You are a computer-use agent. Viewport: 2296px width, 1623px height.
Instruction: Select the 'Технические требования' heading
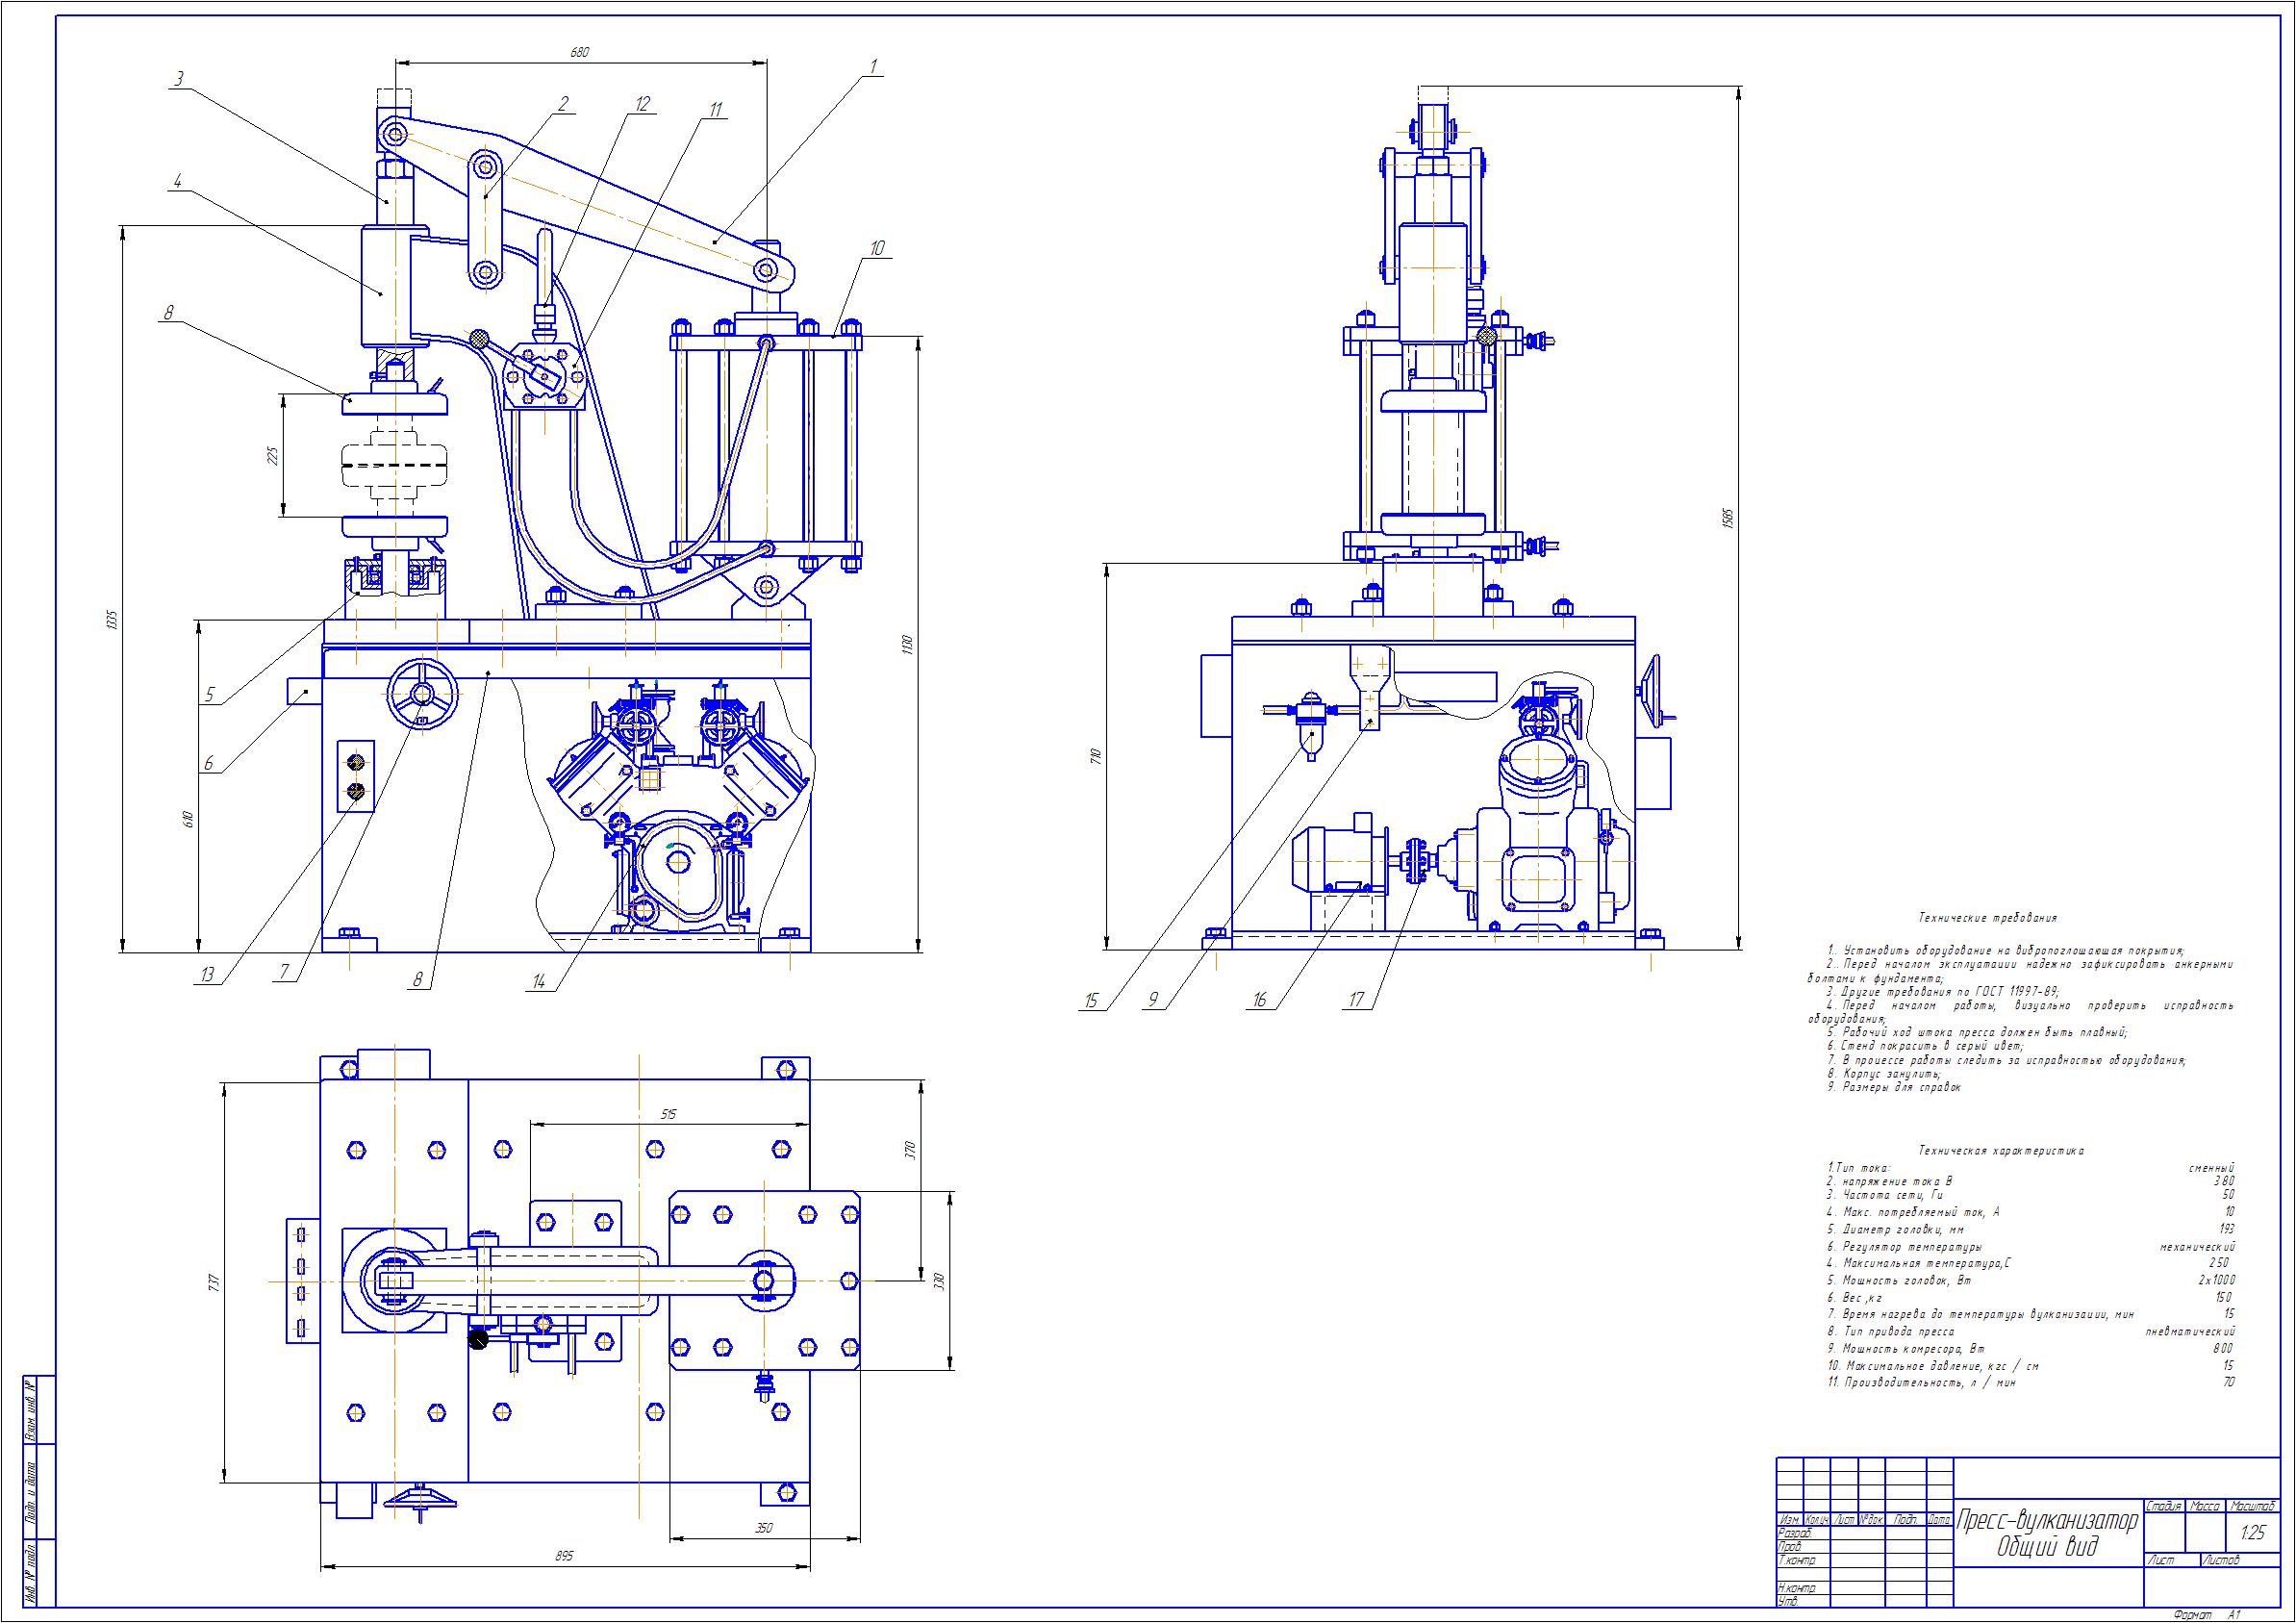1987,918
